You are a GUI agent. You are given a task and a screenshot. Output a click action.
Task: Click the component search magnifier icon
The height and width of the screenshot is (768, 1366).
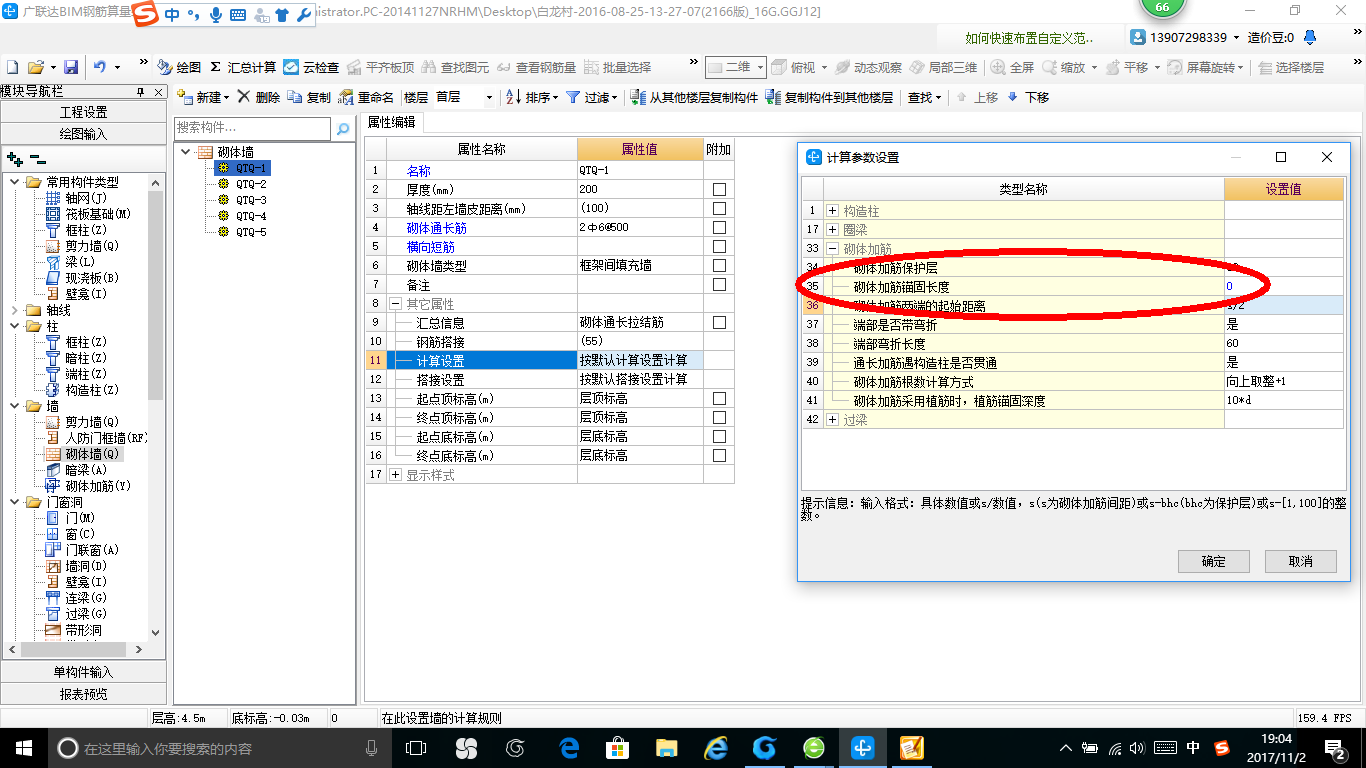point(343,129)
